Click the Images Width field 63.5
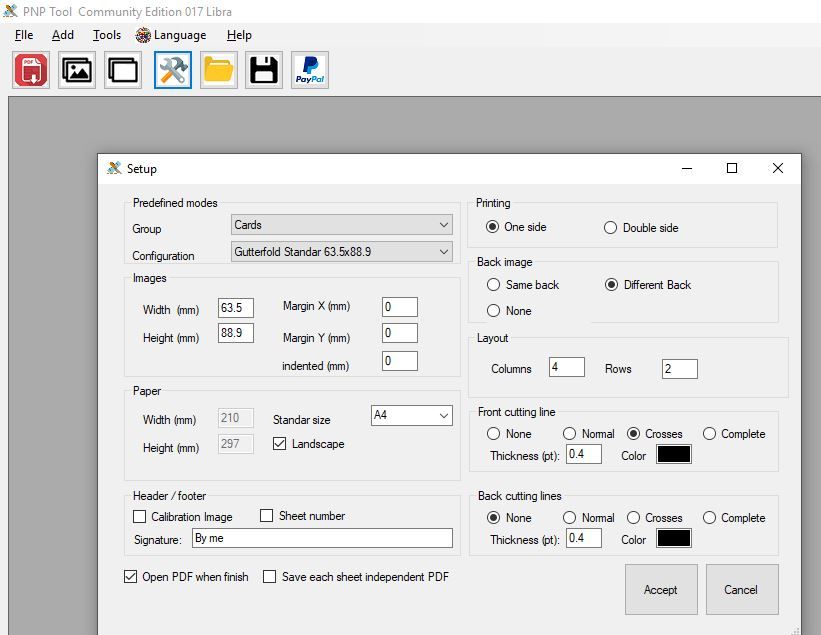Viewport: 821px width, 635px height. pos(236,308)
